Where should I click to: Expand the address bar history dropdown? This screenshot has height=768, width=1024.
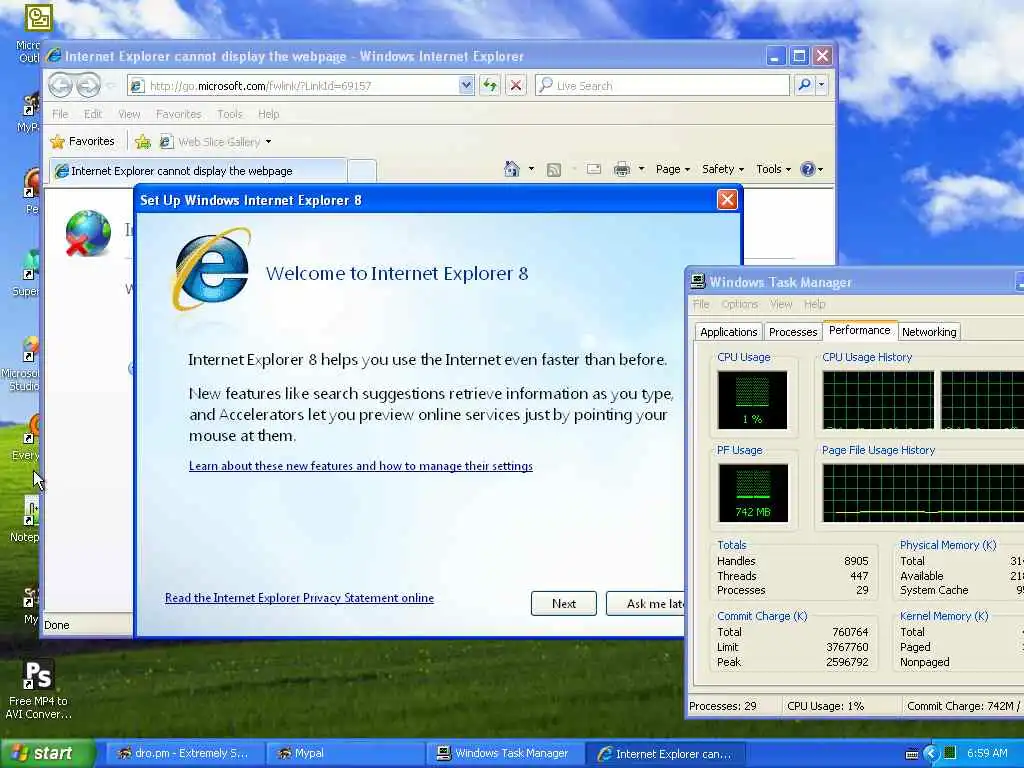pyautogui.click(x=466, y=85)
